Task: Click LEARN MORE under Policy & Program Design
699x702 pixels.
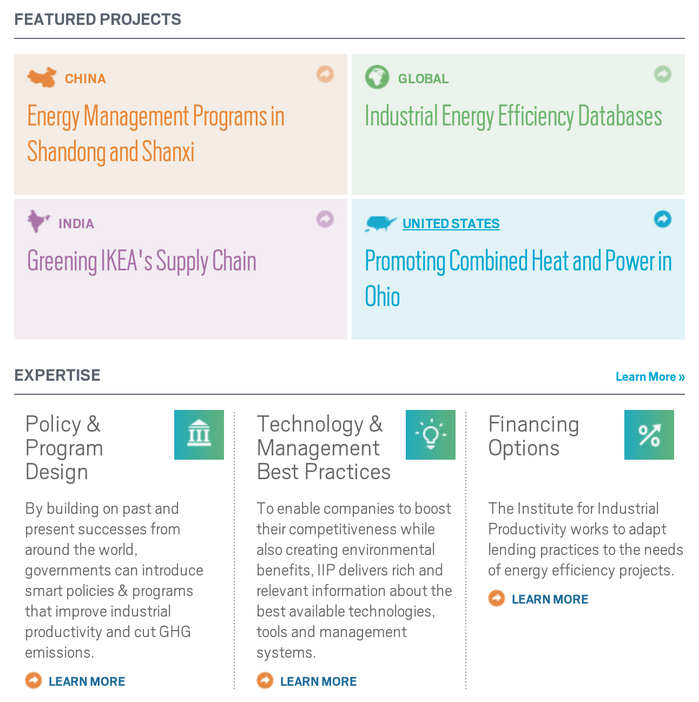Action: [86, 681]
